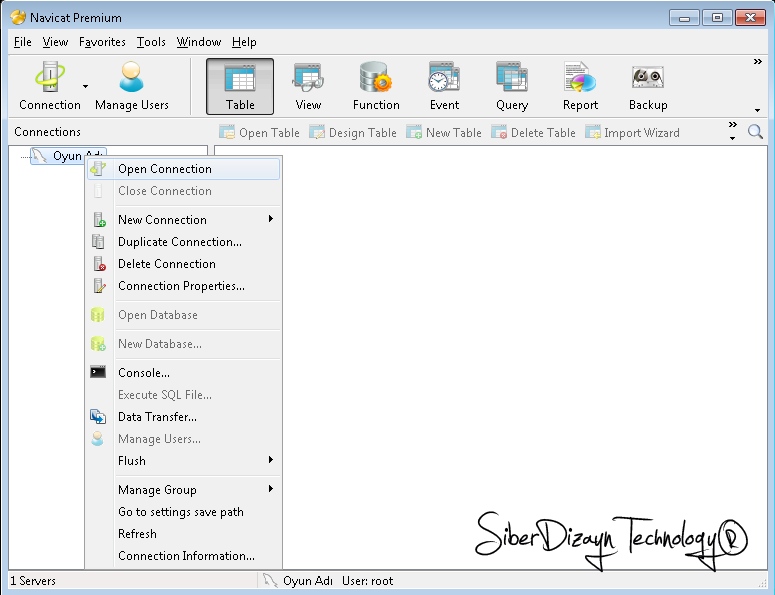Click 'User: root' in status bar
This screenshot has width=775, height=595.
tap(367, 581)
